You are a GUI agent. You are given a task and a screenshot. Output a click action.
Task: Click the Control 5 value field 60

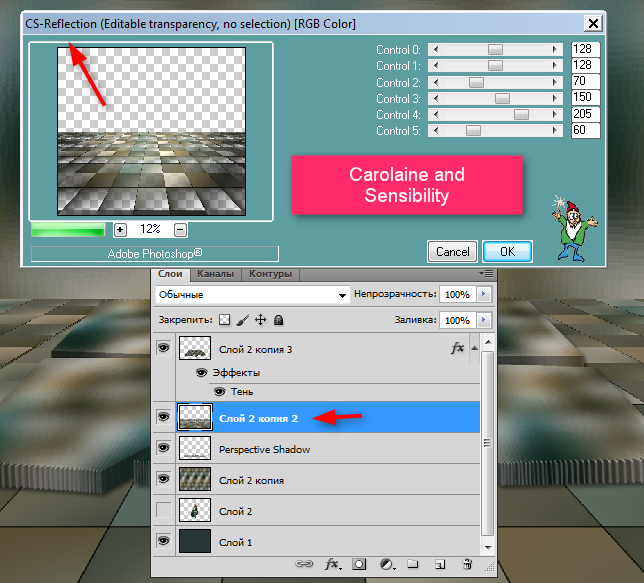pyautogui.click(x=586, y=130)
